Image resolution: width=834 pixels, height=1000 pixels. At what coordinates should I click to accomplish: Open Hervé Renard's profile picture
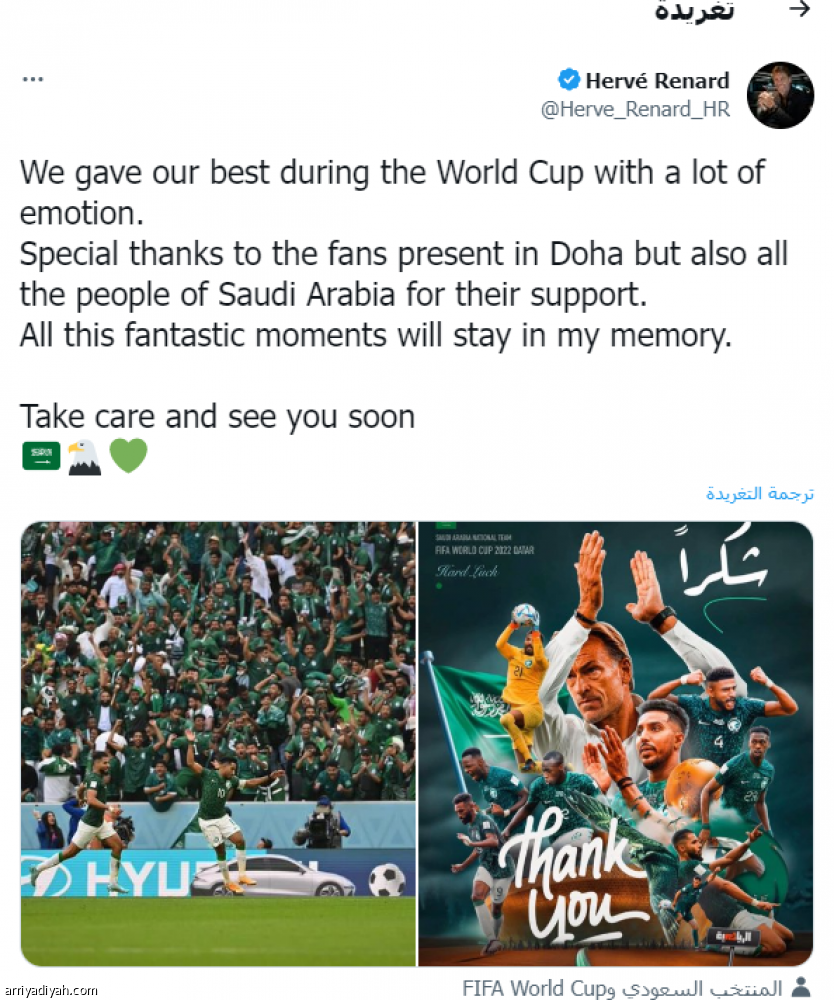(780, 95)
